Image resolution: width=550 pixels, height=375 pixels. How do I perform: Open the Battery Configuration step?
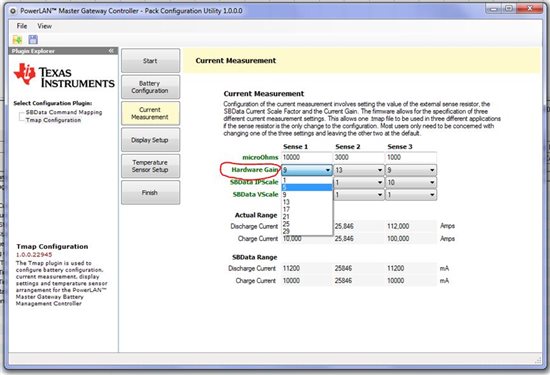pos(150,87)
